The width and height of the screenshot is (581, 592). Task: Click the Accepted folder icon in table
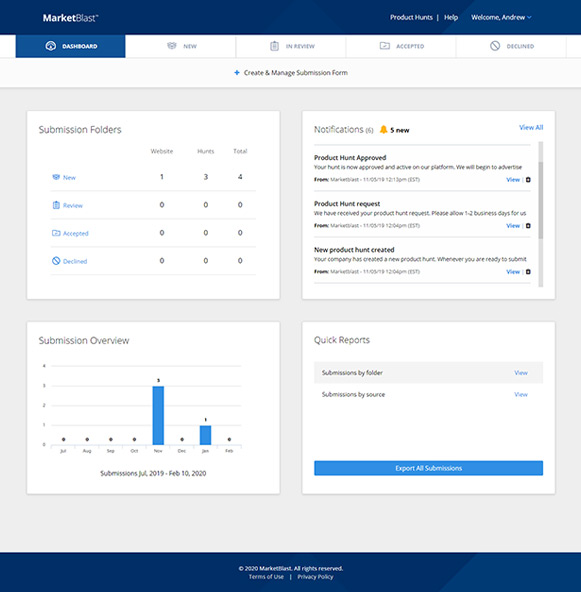coord(56,233)
